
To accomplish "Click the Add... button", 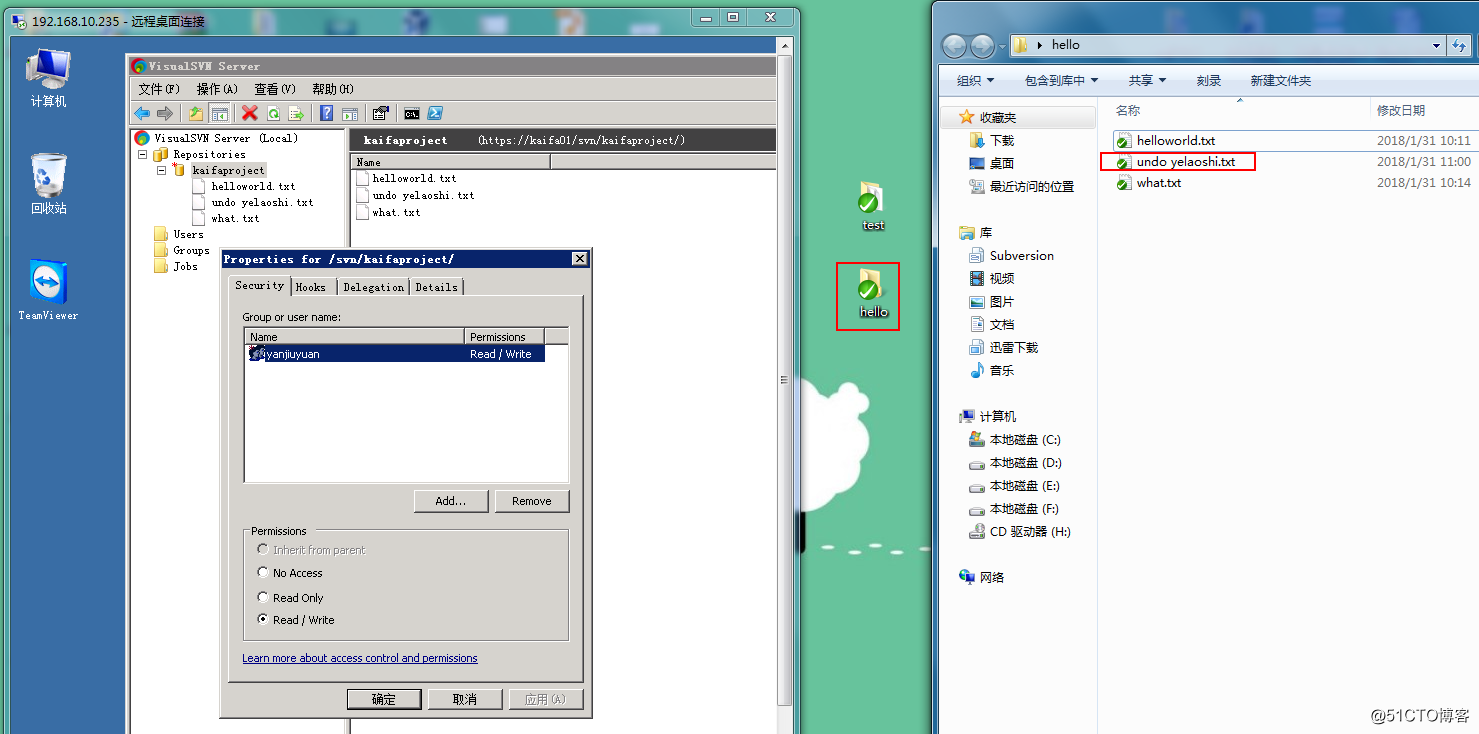I will pos(451,501).
